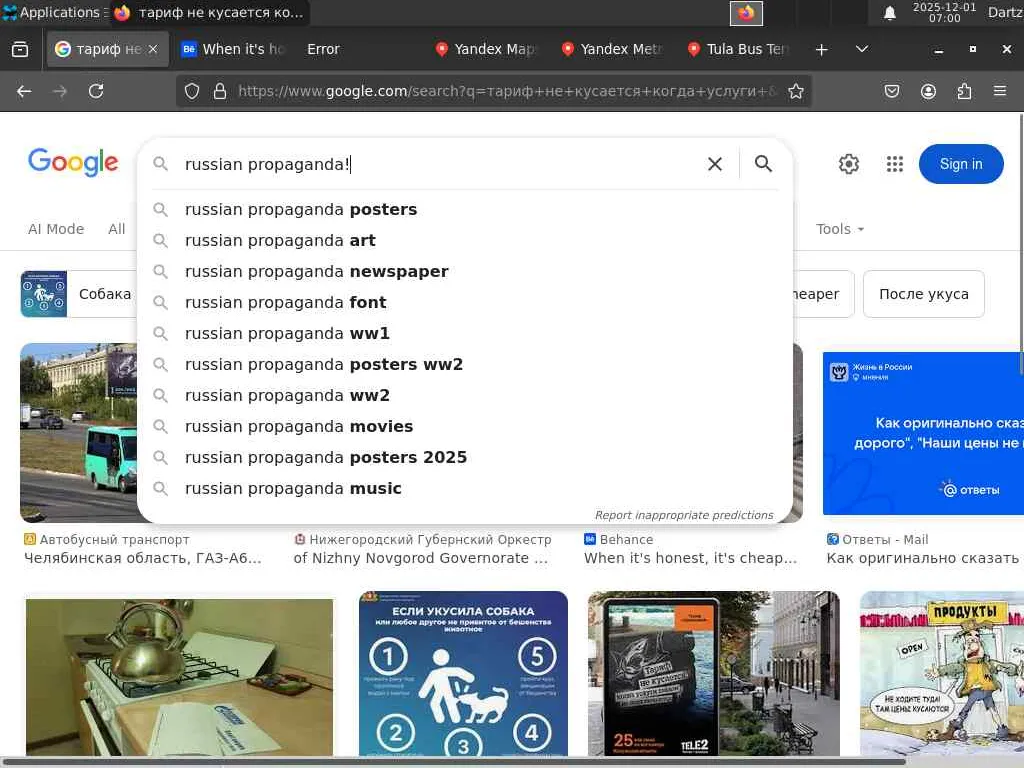Click the Google logo

[x=73, y=162]
